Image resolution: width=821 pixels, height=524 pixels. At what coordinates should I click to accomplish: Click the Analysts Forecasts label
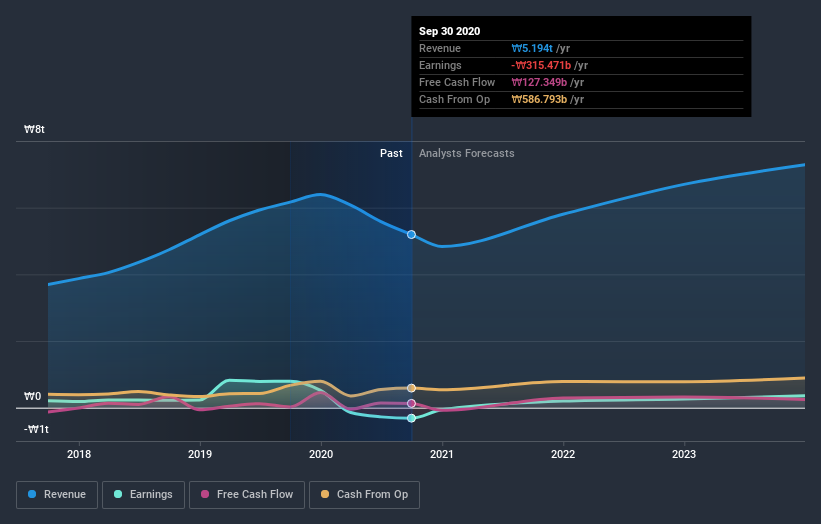coord(467,153)
